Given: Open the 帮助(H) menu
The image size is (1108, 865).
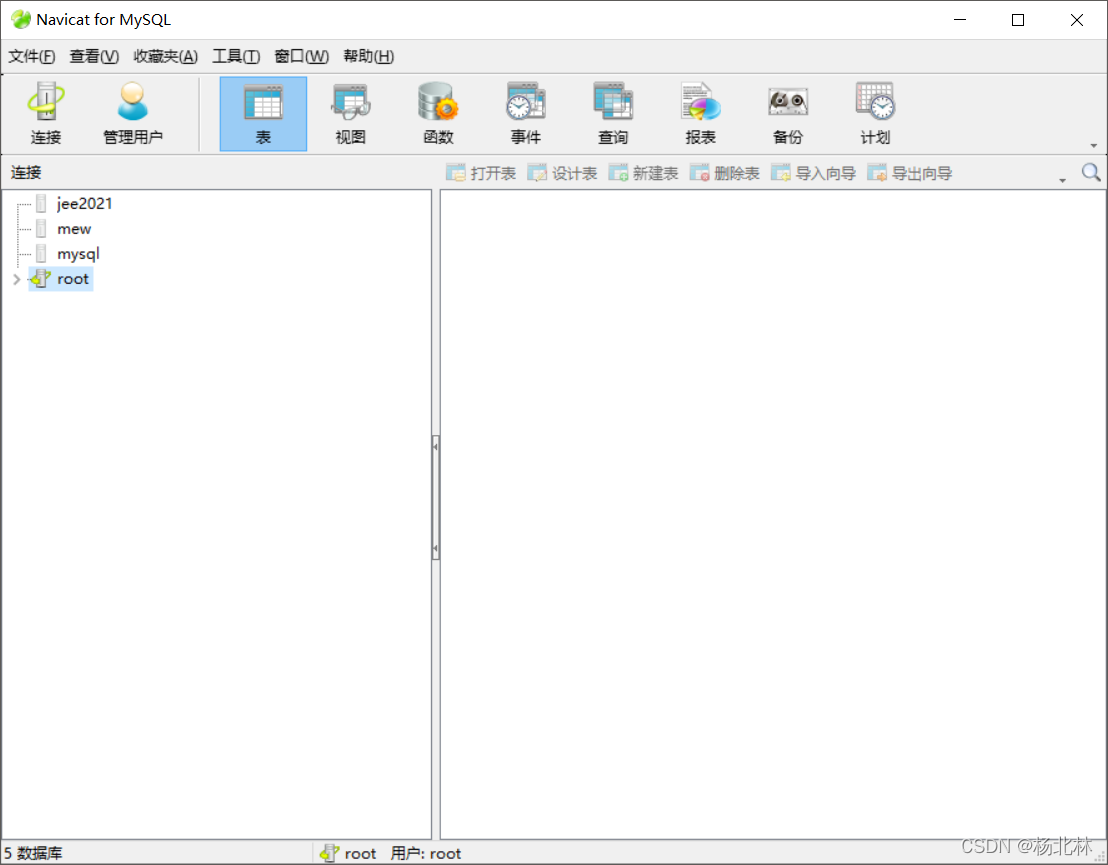Looking at the screenshot, I should (368, 57).
